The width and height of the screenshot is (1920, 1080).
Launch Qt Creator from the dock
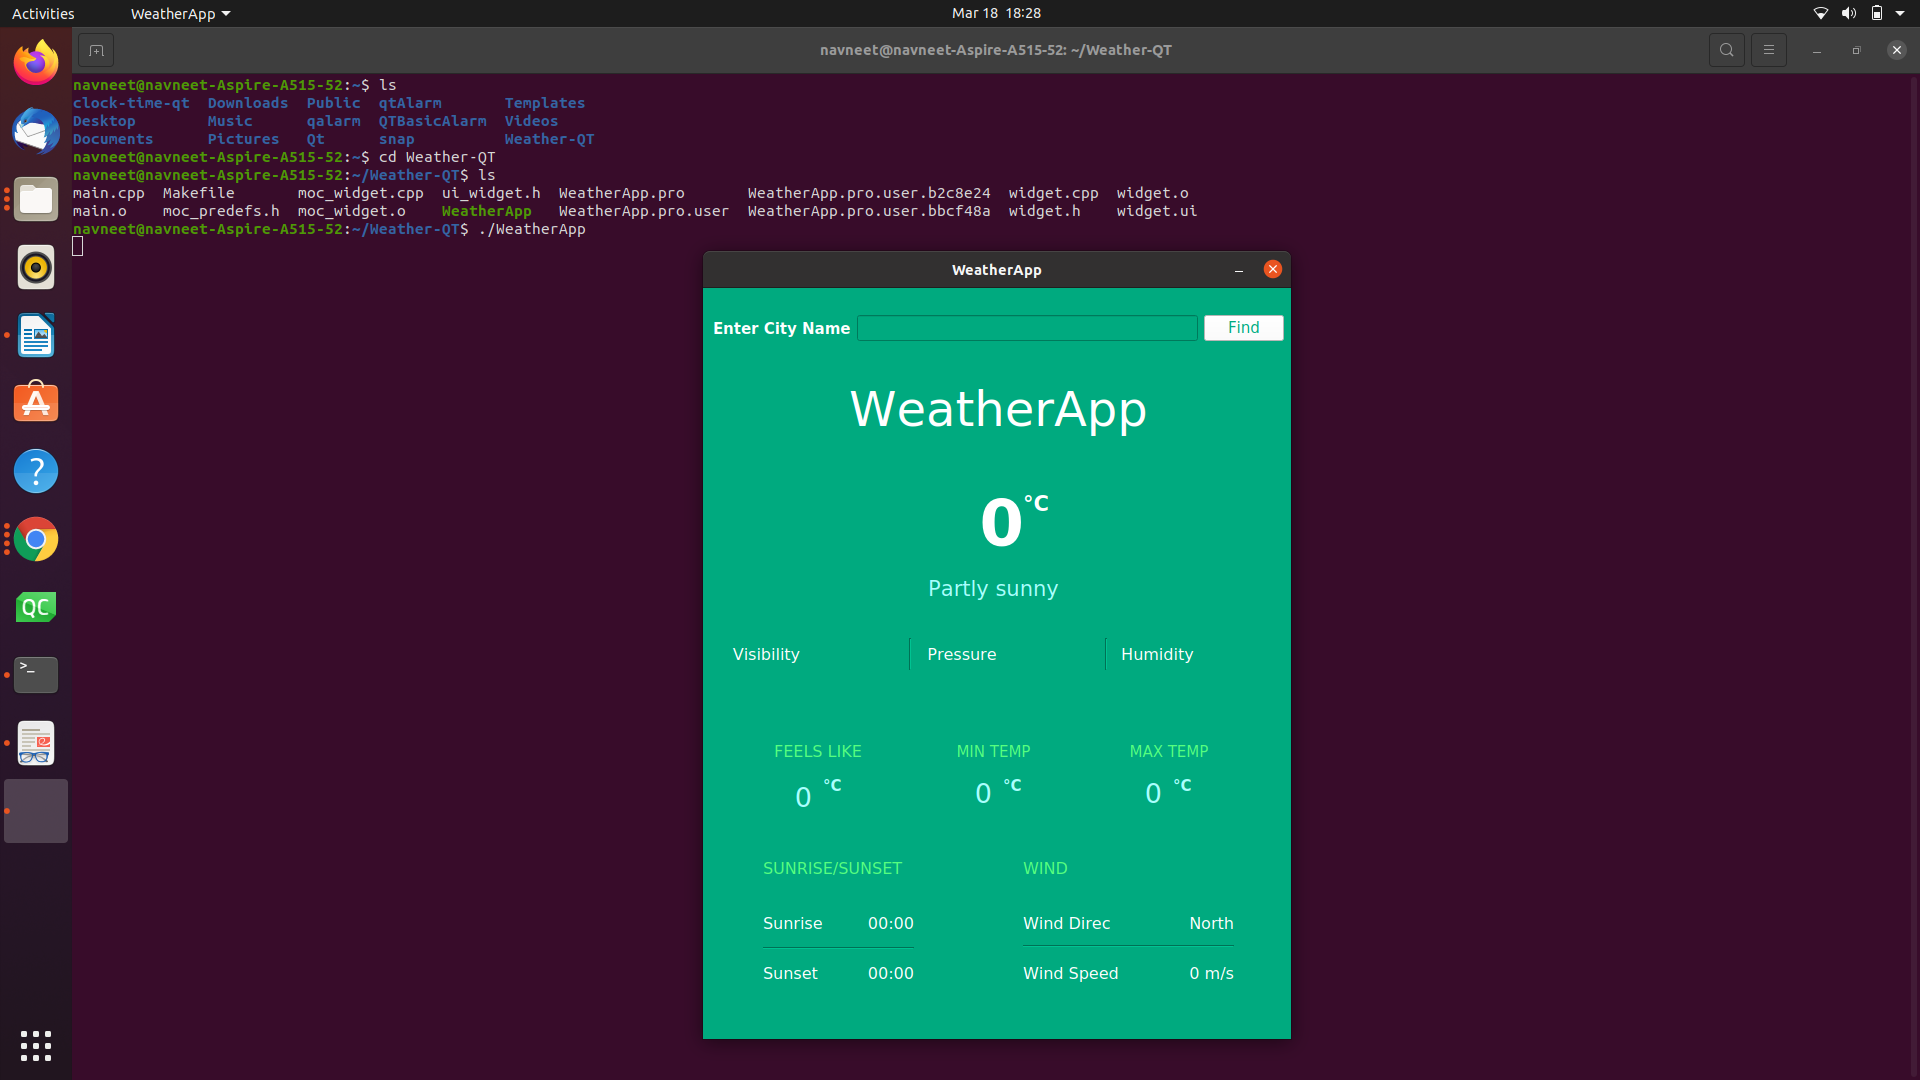[35, 606]
